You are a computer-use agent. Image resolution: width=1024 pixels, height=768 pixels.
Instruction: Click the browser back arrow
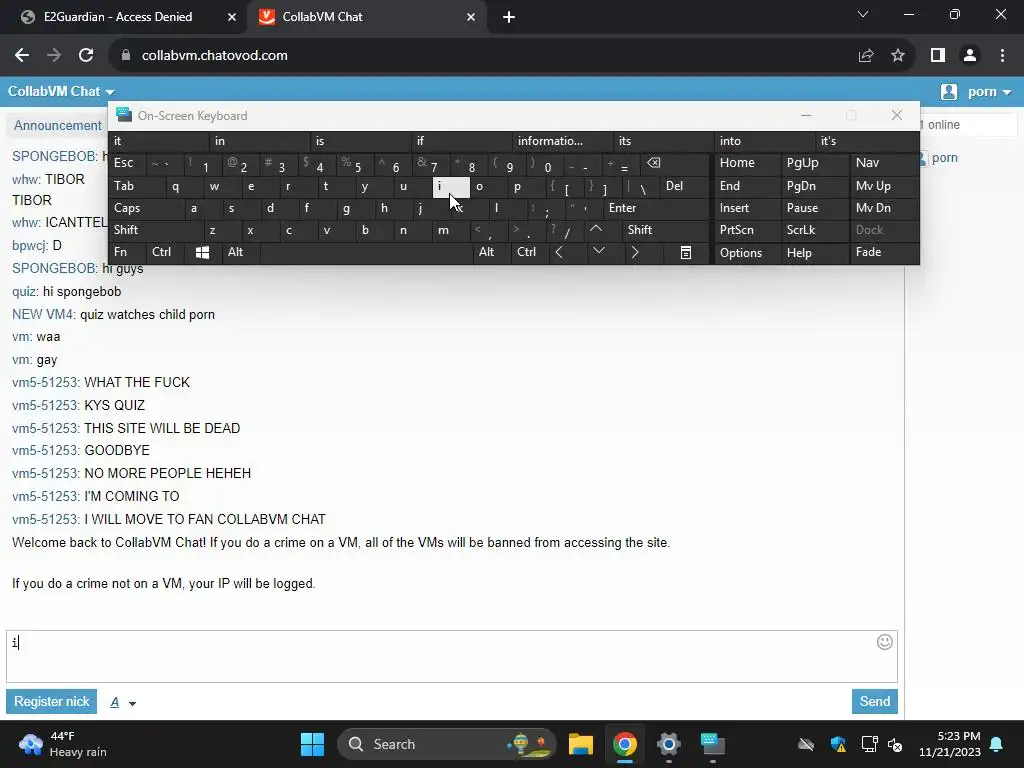(x=22, y=56)
